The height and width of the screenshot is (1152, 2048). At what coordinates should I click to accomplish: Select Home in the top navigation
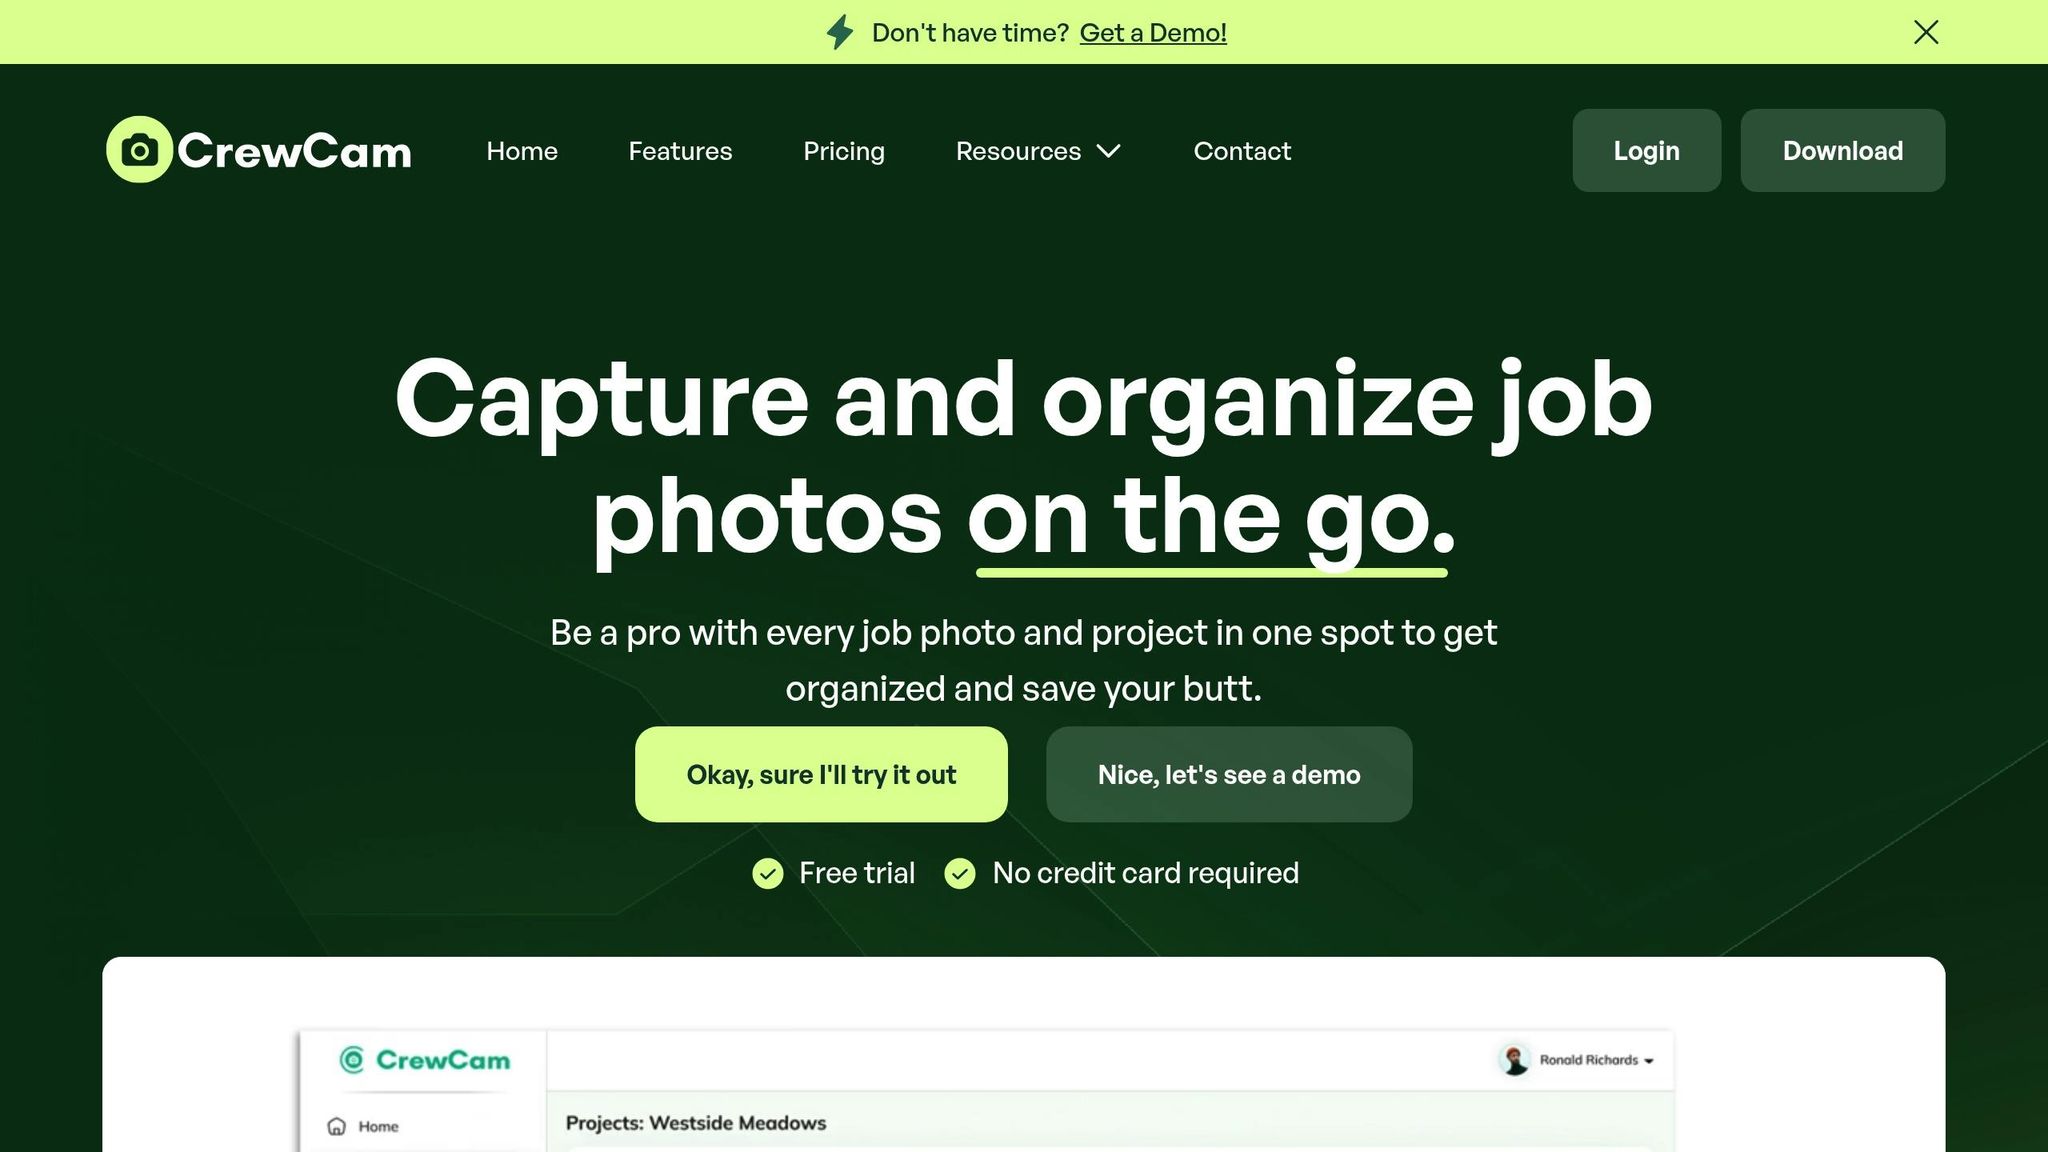[x=522, y=151]
